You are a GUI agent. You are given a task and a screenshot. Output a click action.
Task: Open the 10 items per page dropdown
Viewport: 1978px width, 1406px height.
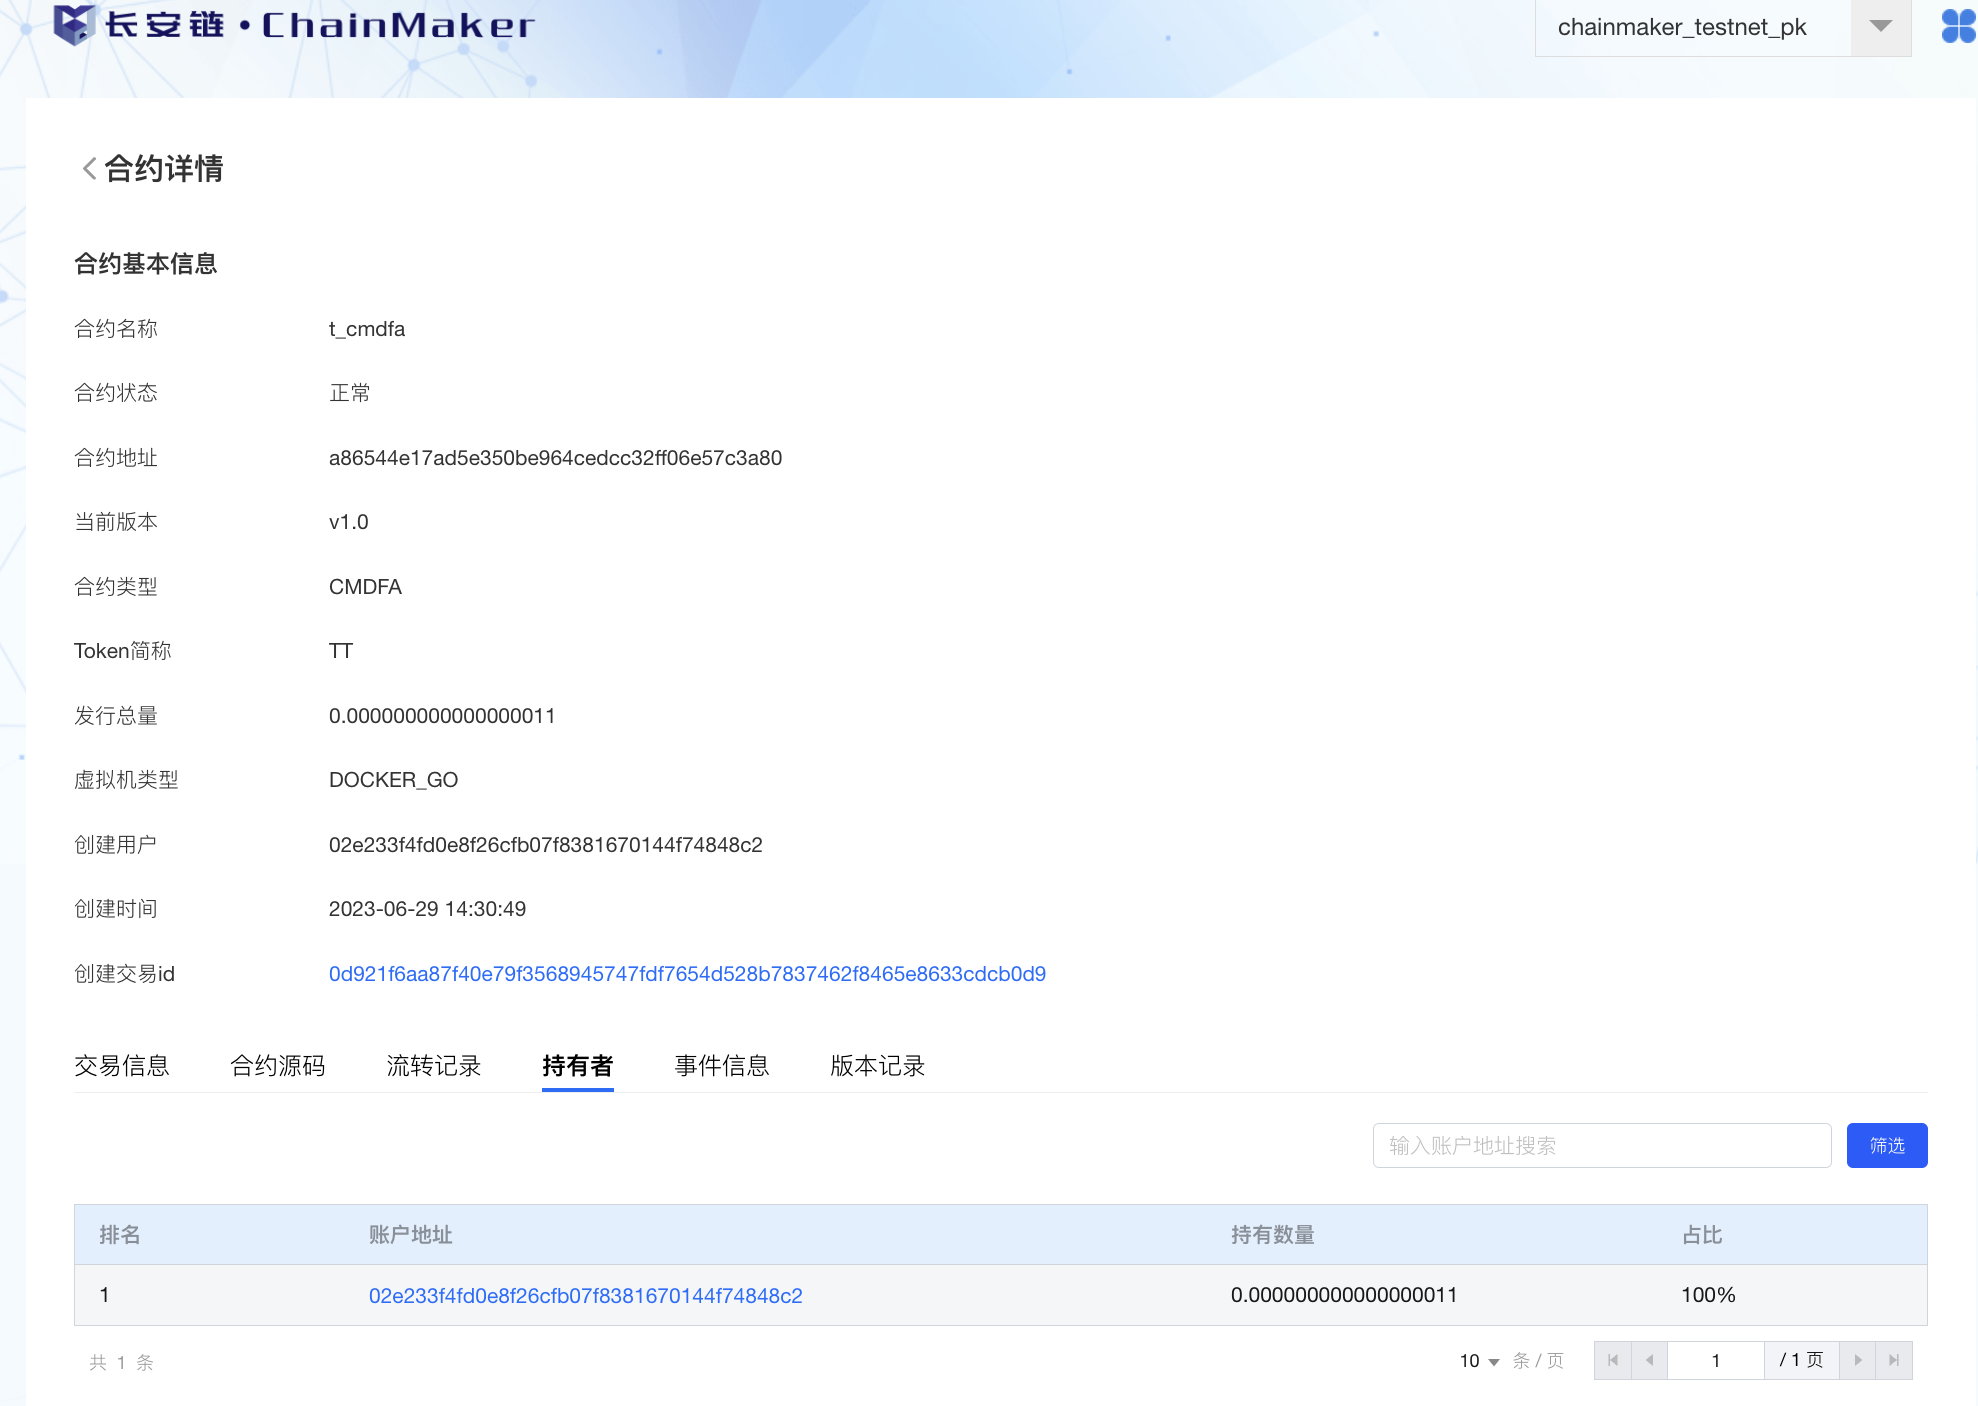(1479, 1361)
